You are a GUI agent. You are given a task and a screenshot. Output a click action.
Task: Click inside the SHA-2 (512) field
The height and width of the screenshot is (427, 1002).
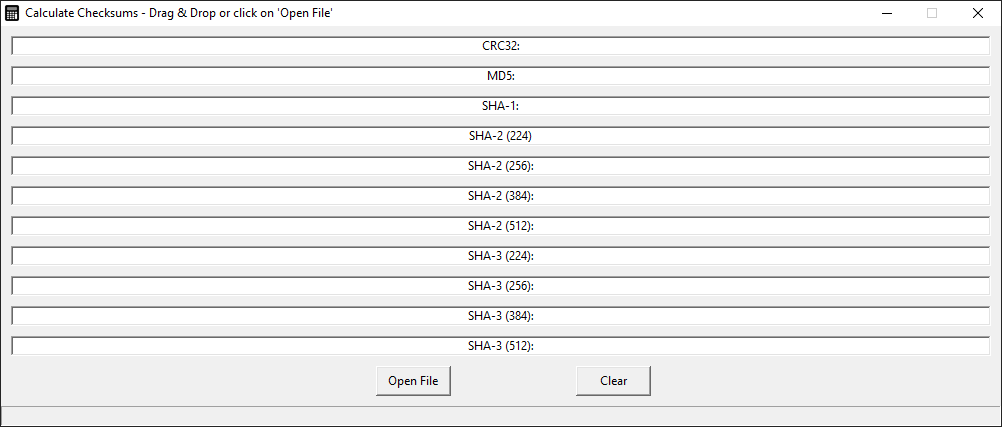[x=500, y=226]
